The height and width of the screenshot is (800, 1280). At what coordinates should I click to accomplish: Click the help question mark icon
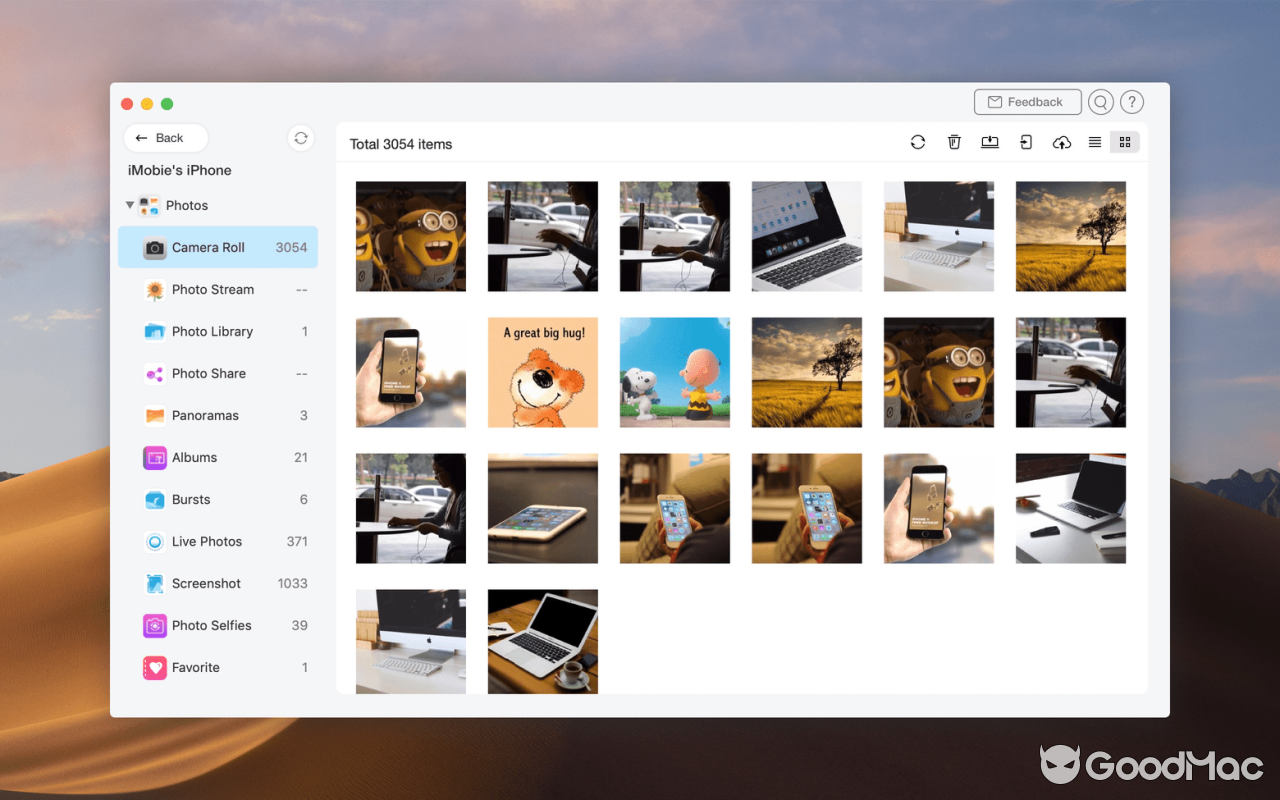pyautogui.click(x=1131, y=101)
